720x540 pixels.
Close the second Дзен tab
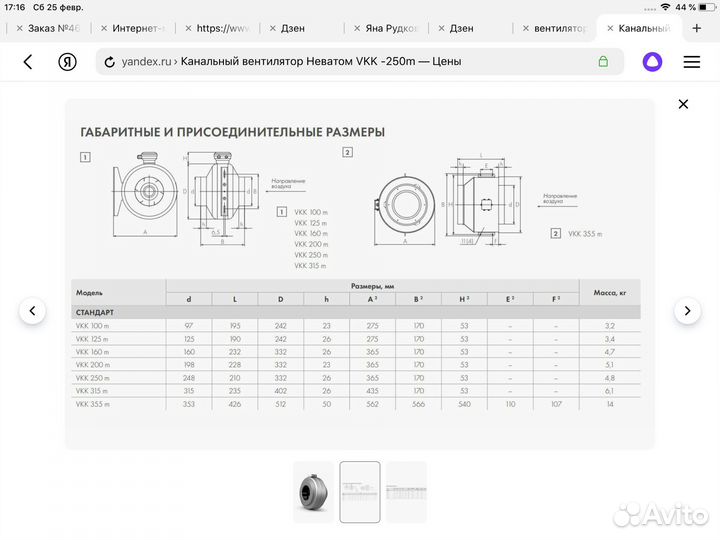[441, 28]
